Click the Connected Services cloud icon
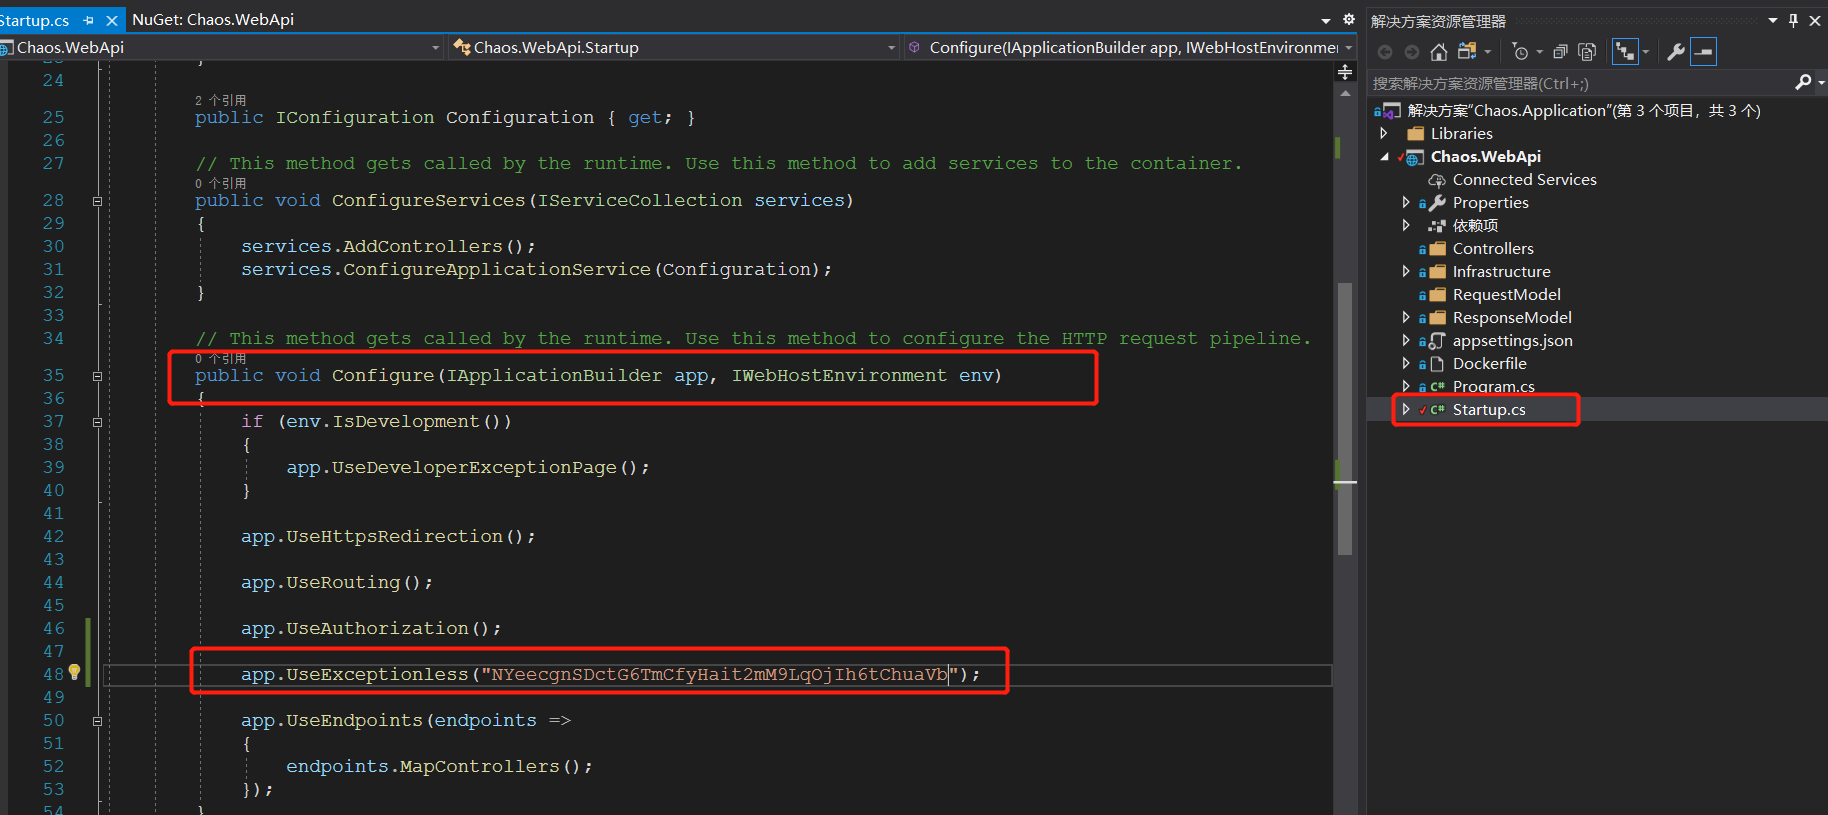The image size is (1828, 815). 1437,180
